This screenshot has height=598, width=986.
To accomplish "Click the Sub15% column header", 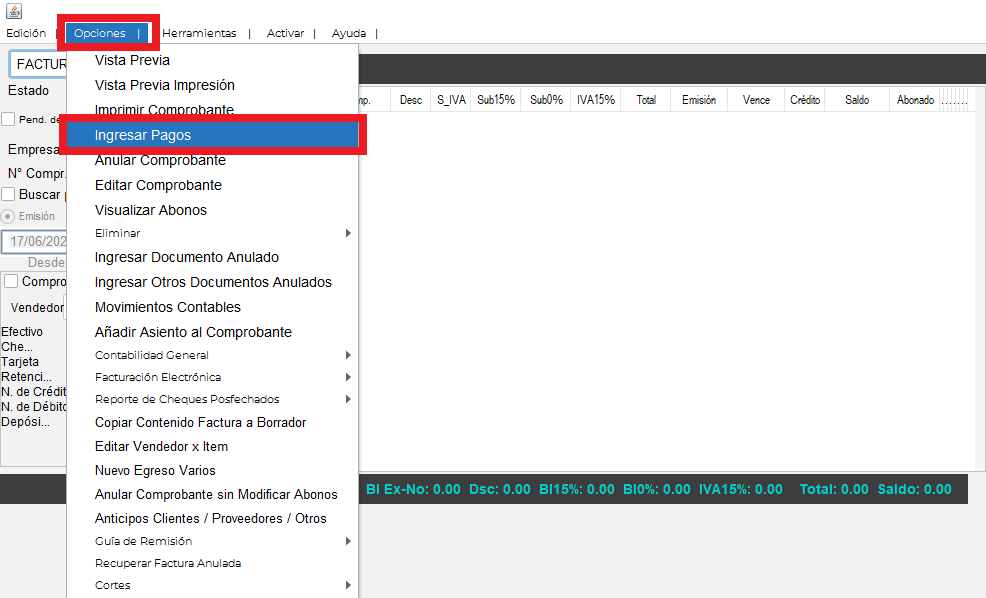I will tap(496, 100).
